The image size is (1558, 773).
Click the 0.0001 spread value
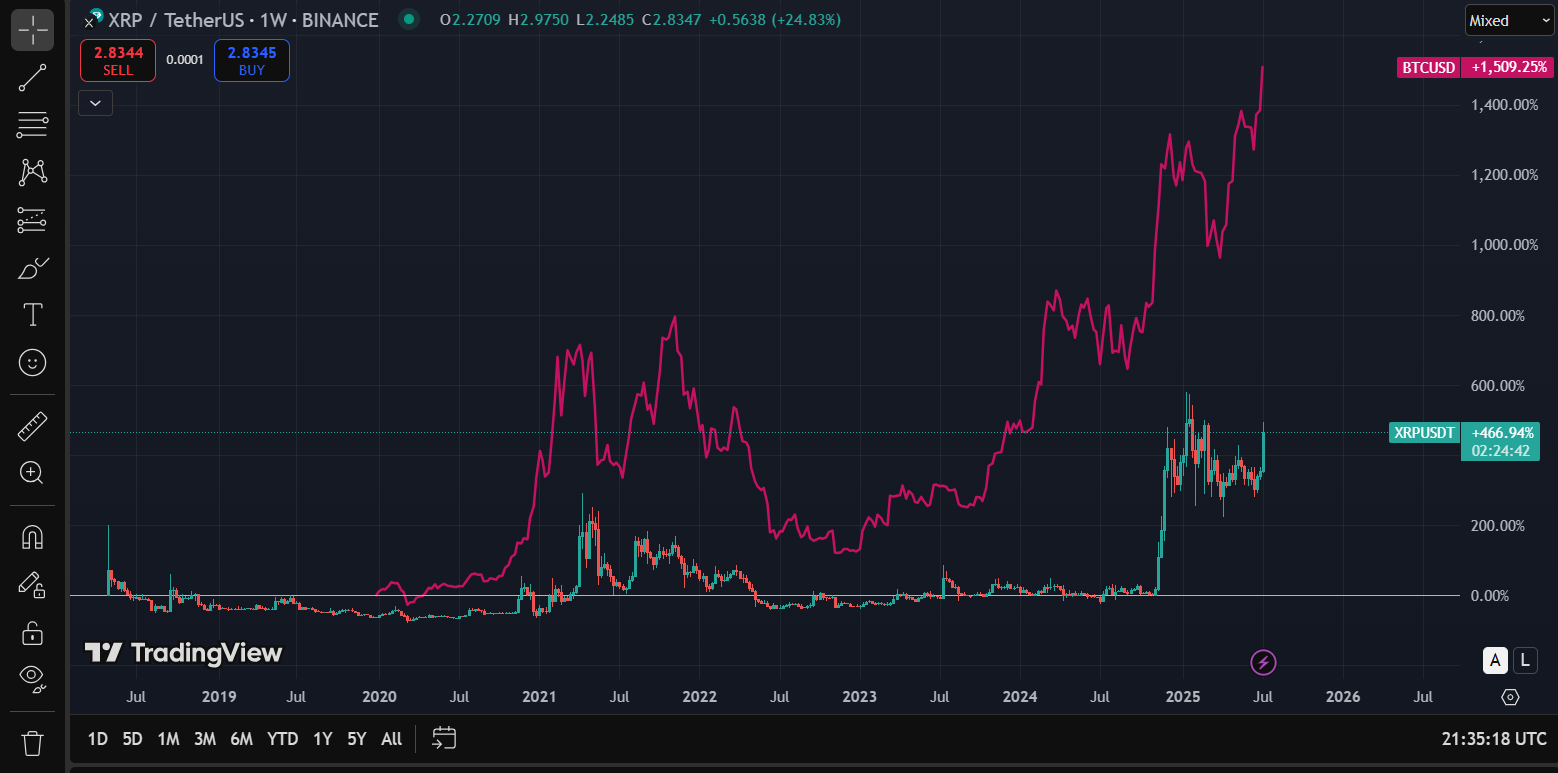(x=185, y=60)
